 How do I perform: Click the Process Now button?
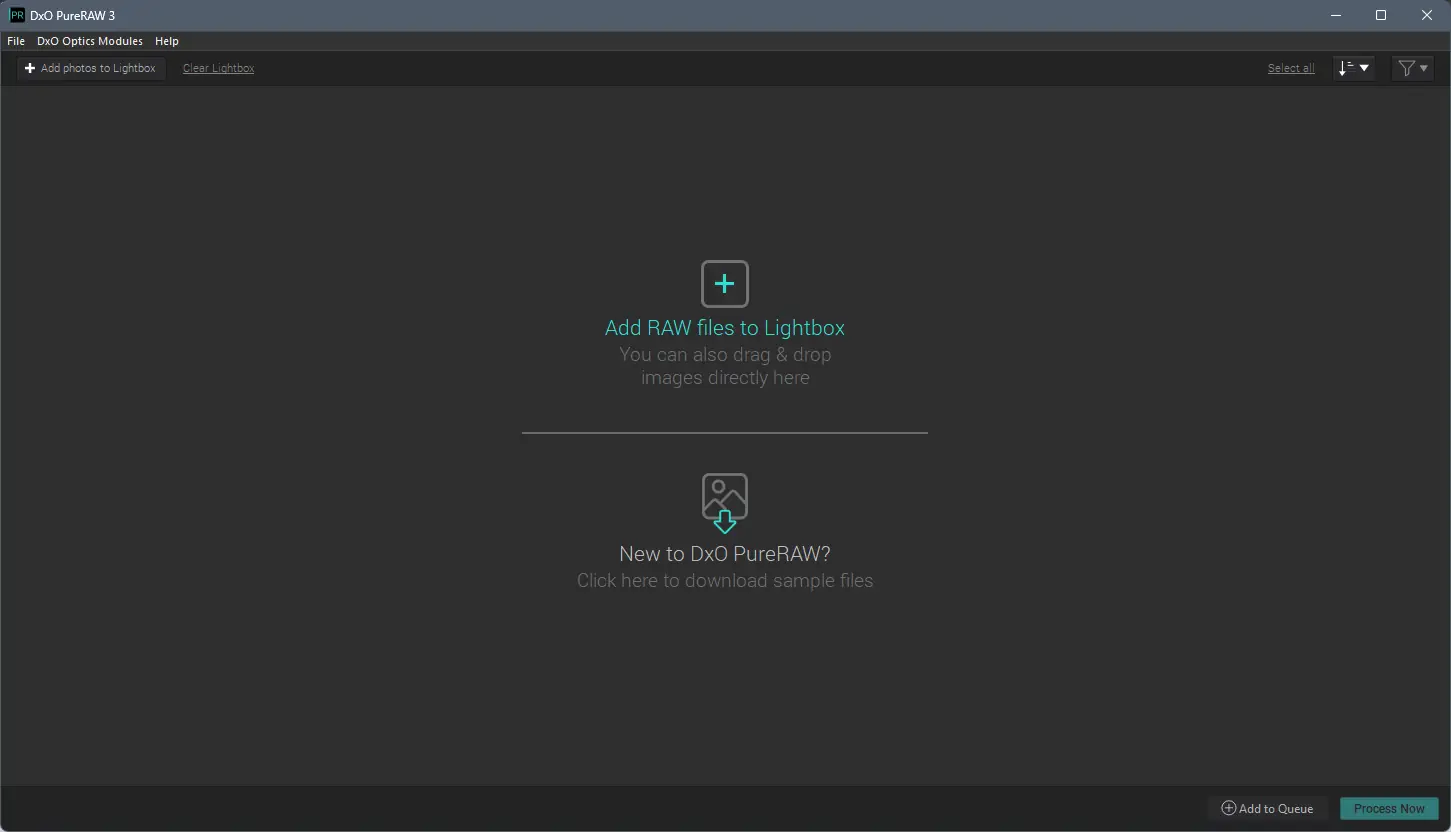[1389, 808]
